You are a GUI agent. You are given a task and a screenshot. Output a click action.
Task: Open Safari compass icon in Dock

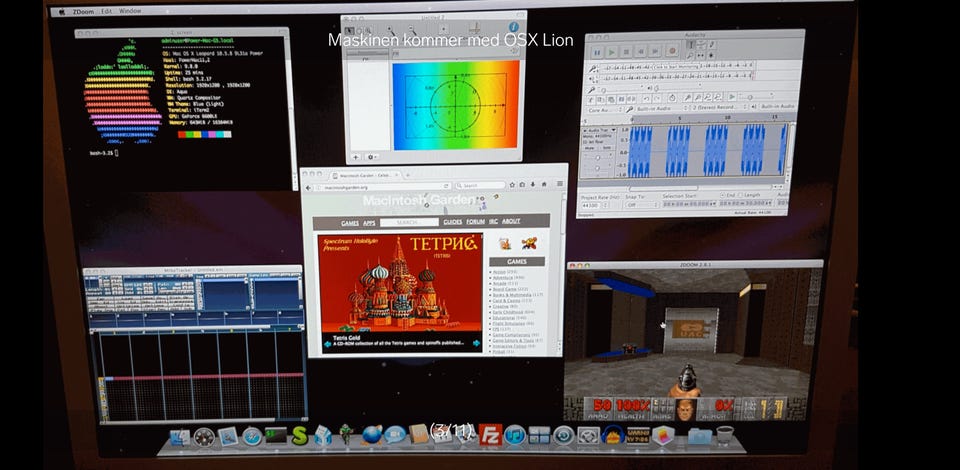click(x=252, y=436)
